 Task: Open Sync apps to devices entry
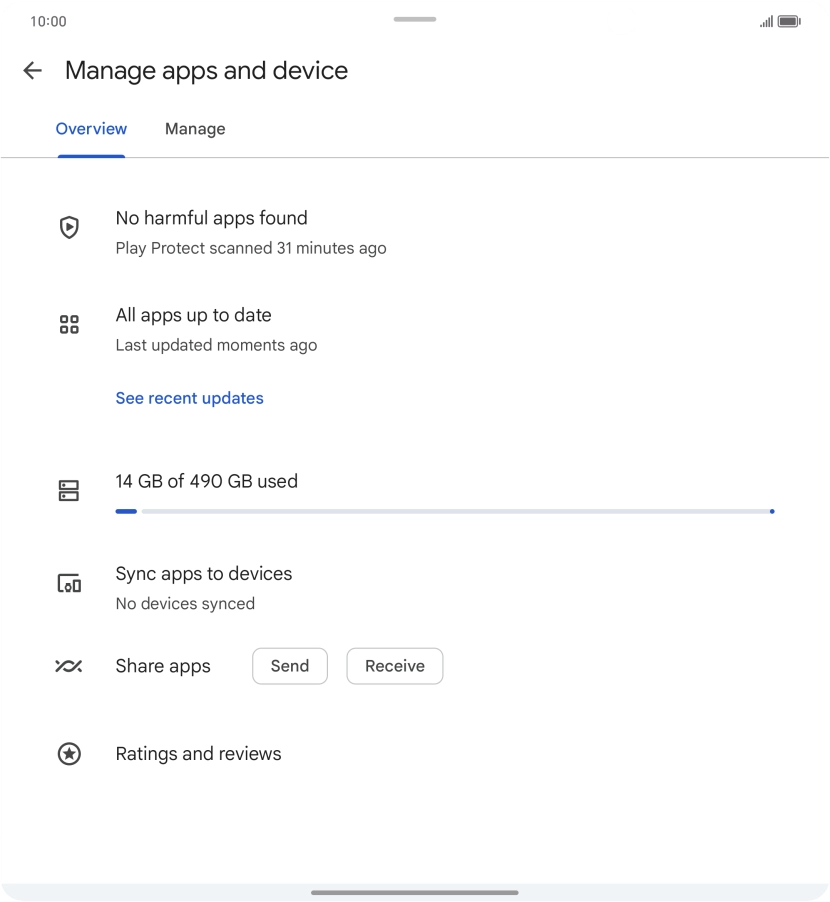click(x=204, y=574)
